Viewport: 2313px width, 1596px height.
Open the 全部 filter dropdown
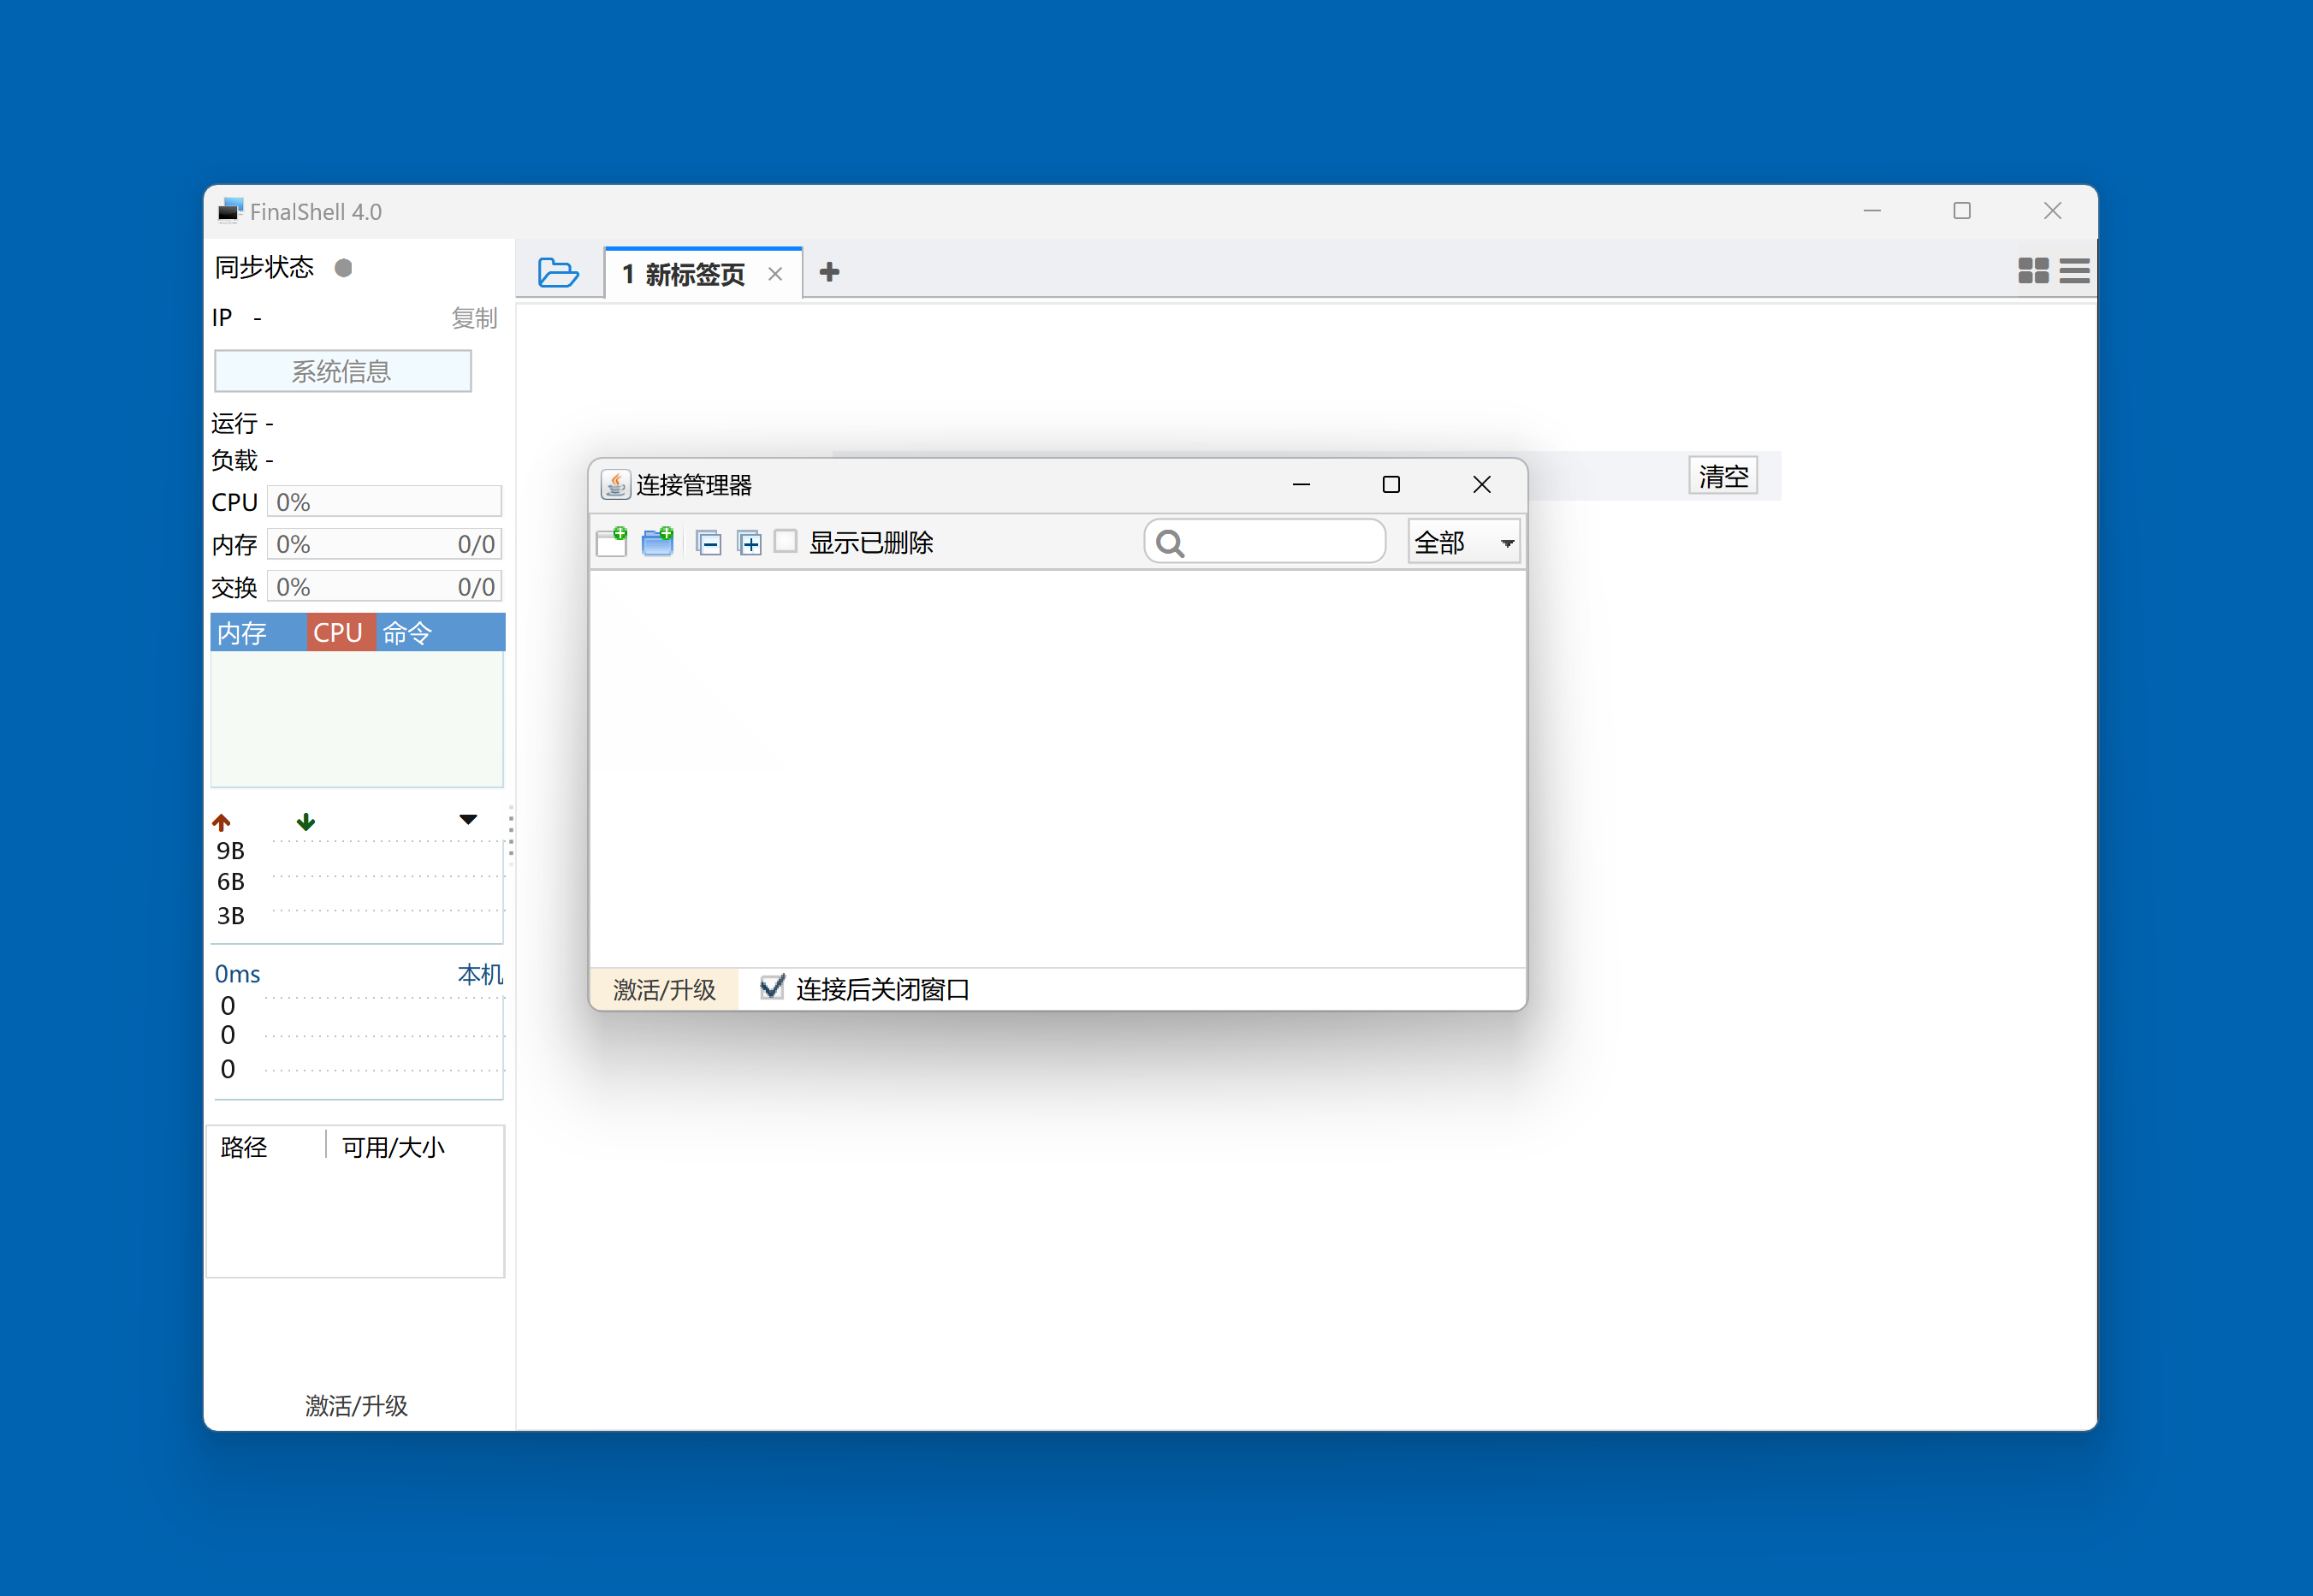pyautogui.click(x=1463, y=542)
